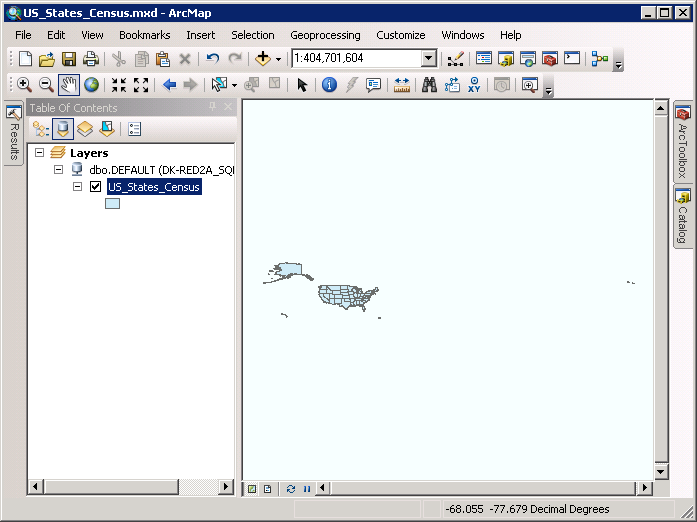Viewport: 697px width, 522px height.
Task: Click map vertical scrollbar down arrow
Action: [661, 472]
